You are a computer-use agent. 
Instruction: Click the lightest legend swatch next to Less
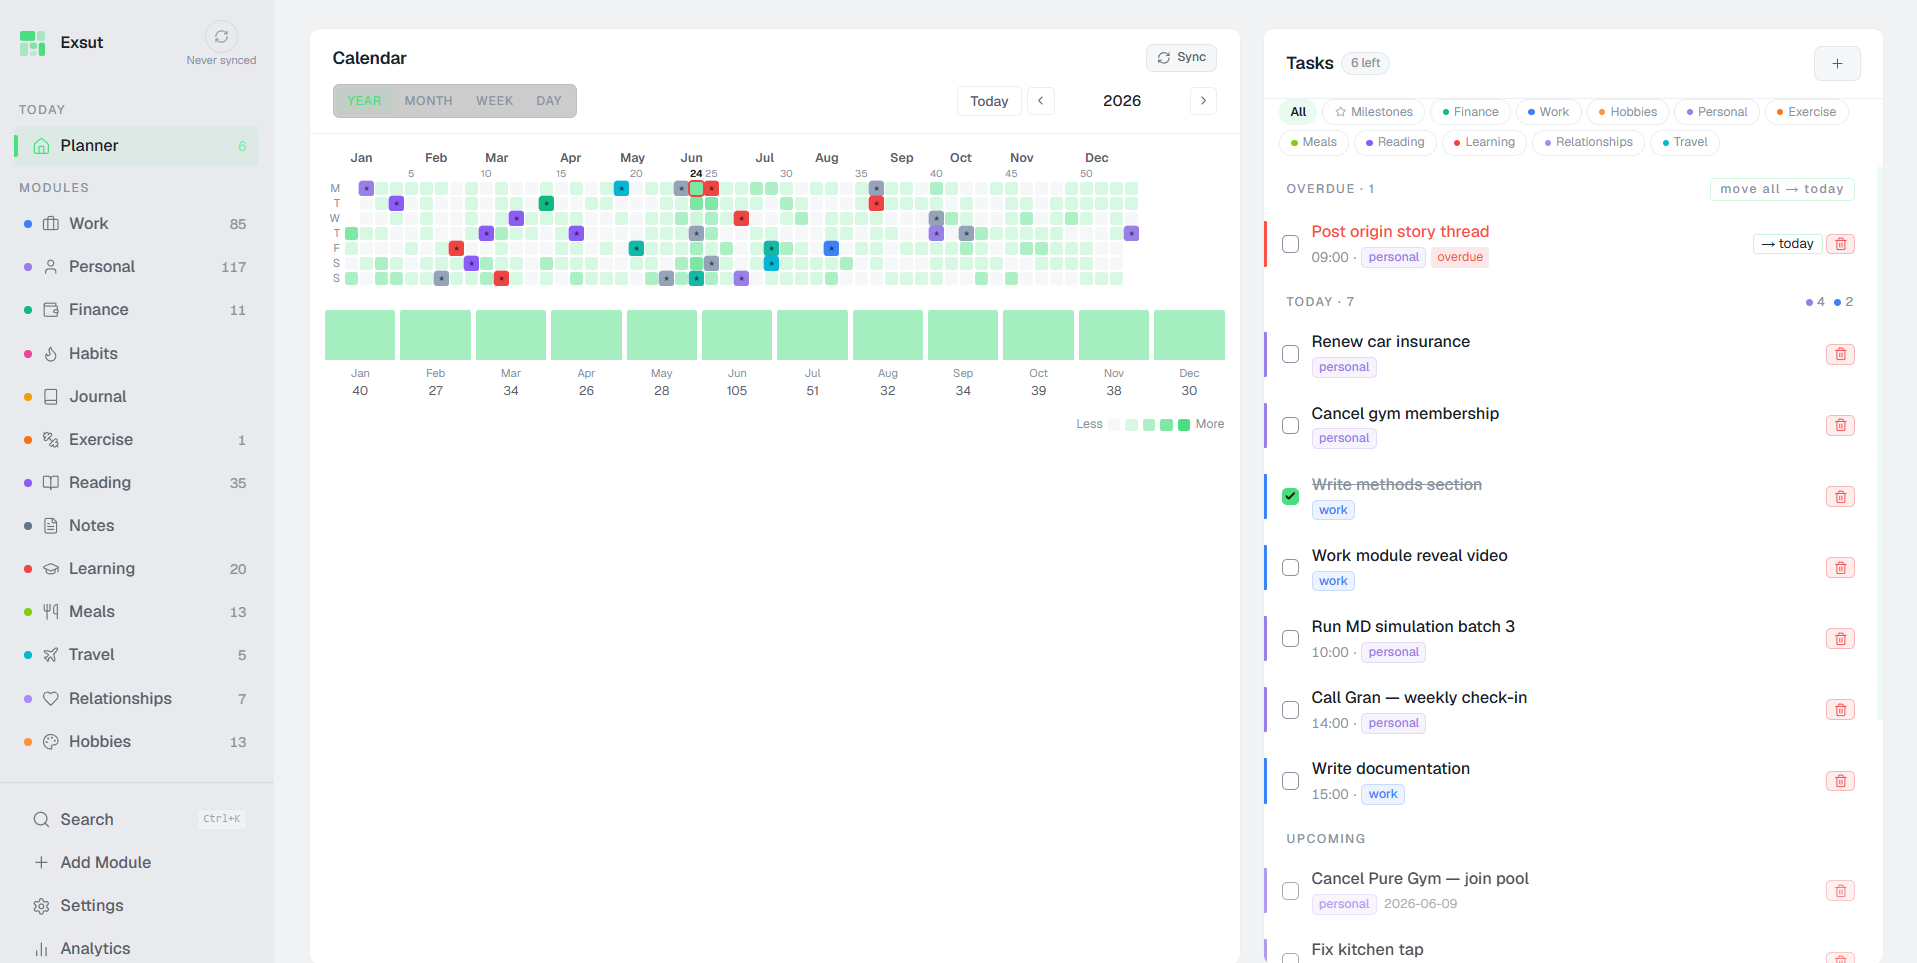coord(1114,425)
